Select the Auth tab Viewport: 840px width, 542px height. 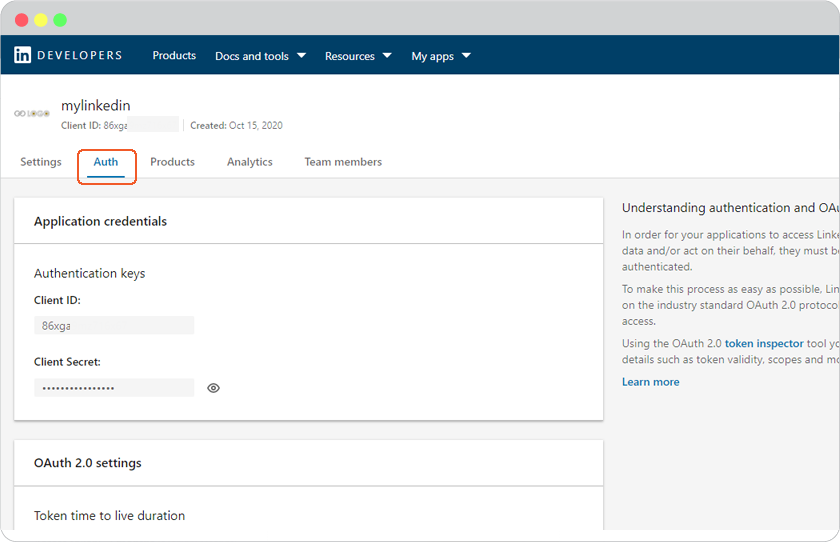click(x=106, y=162)
